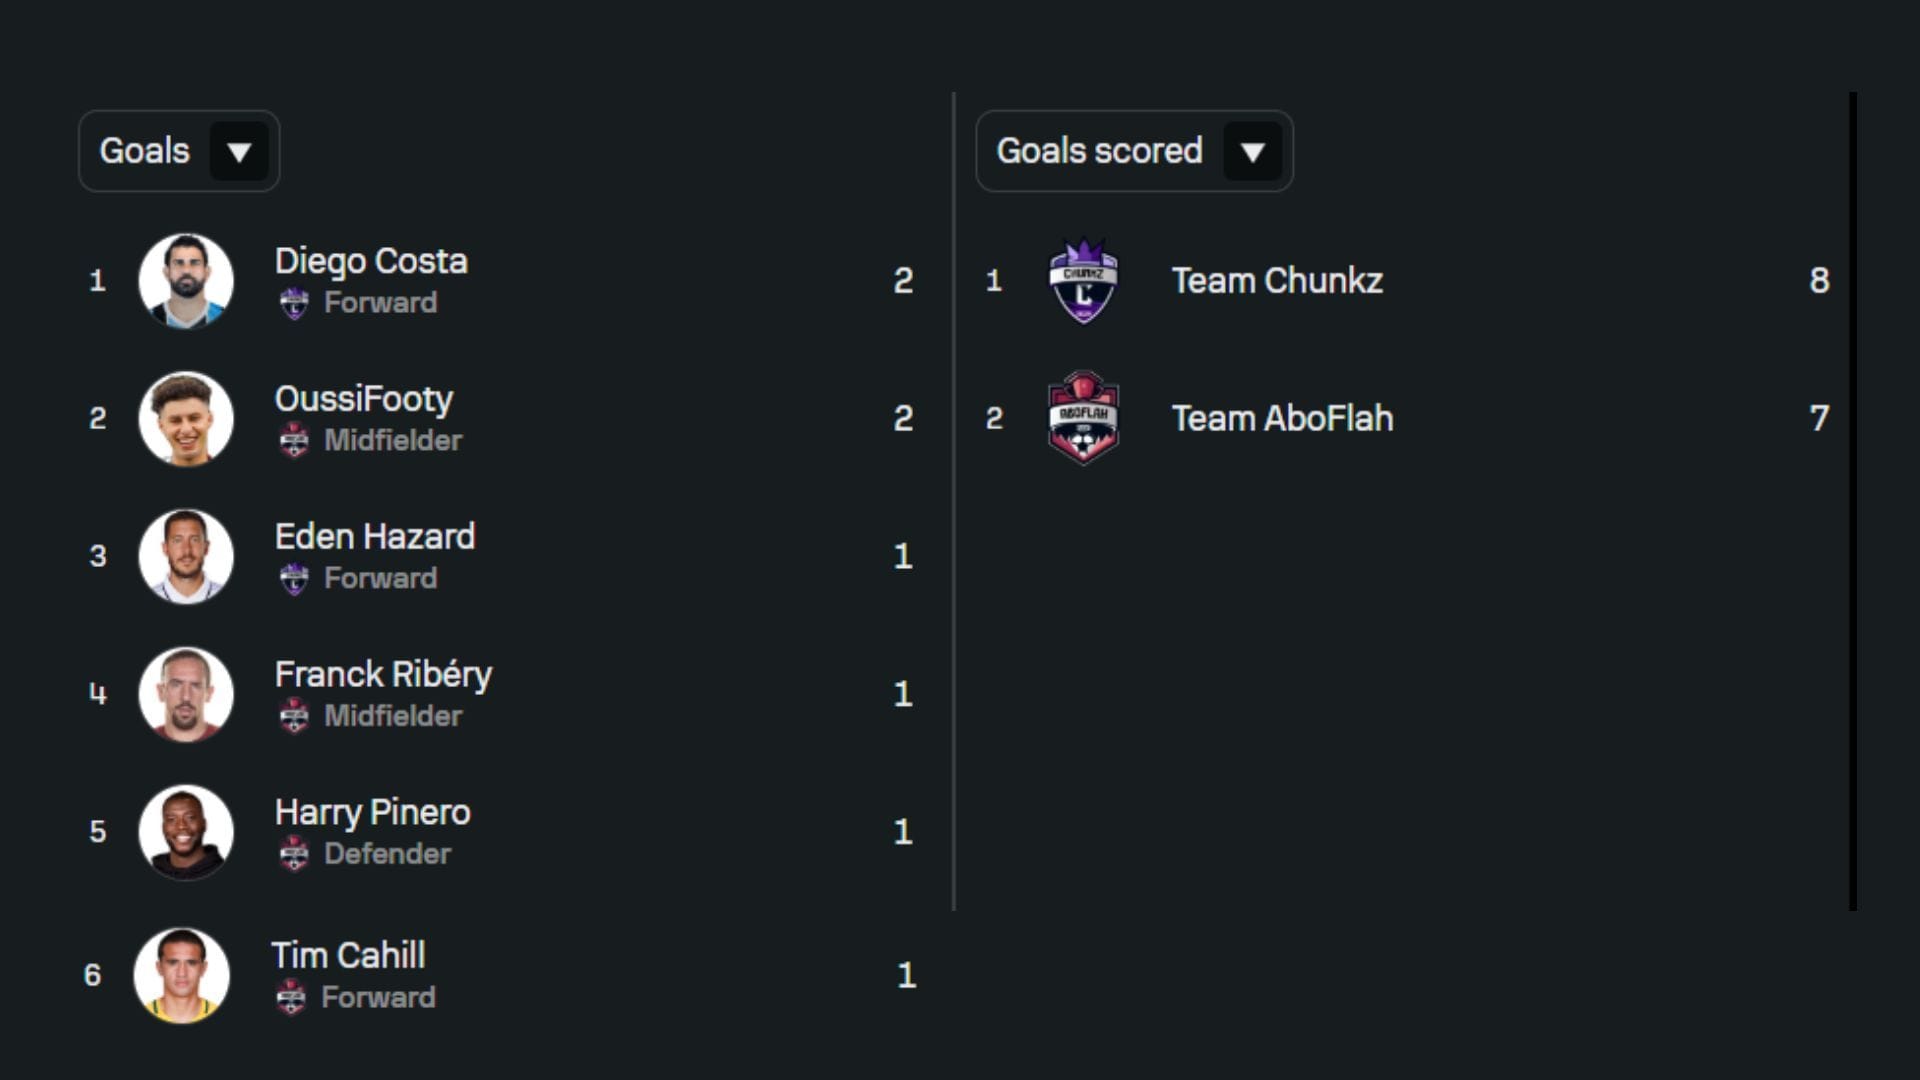Click the club crest near Franck Ribéry's Midfielder label
Screen dimensions: 1920x1080
click(x=295, y=716)
